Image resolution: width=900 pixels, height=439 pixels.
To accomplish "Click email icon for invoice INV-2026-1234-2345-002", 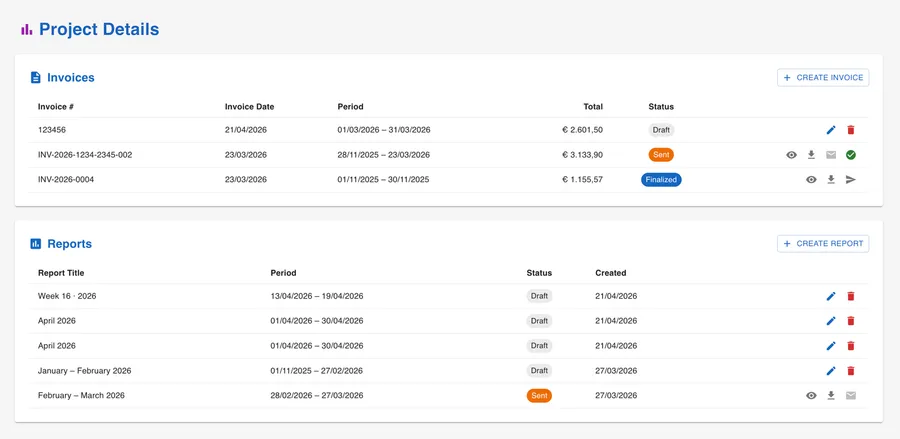I will (x=831, y=155).
